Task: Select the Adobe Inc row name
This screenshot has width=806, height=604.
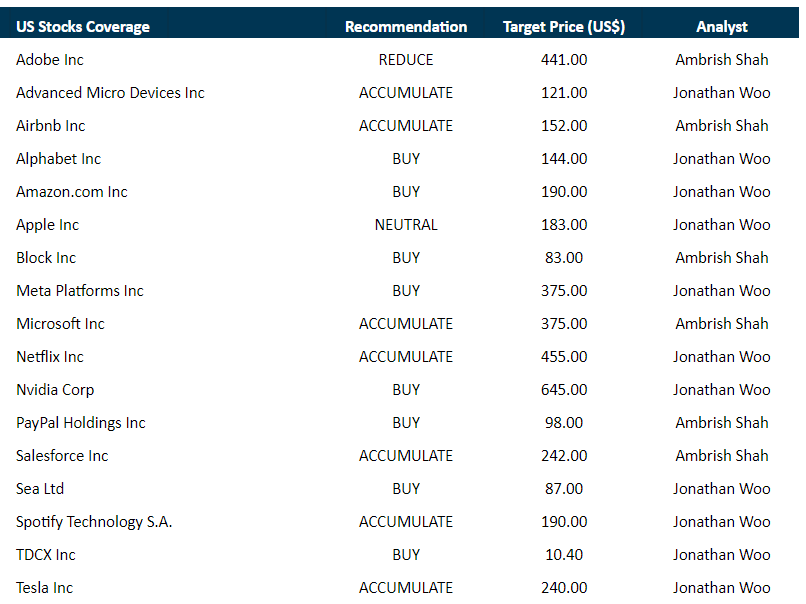Action: click(50, 60)
